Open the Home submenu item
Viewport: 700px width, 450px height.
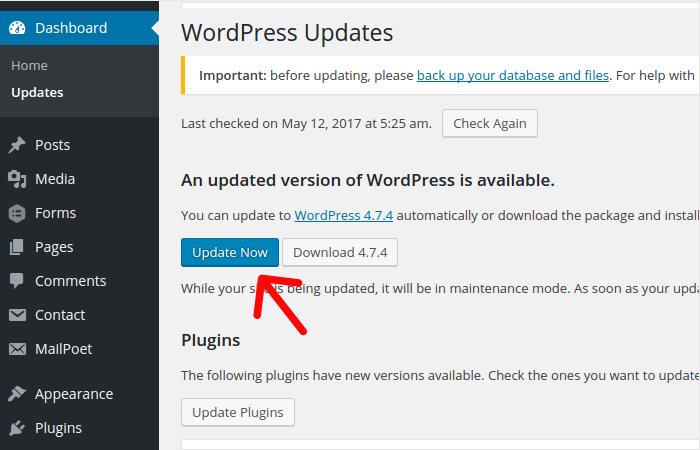coord(29,65)
